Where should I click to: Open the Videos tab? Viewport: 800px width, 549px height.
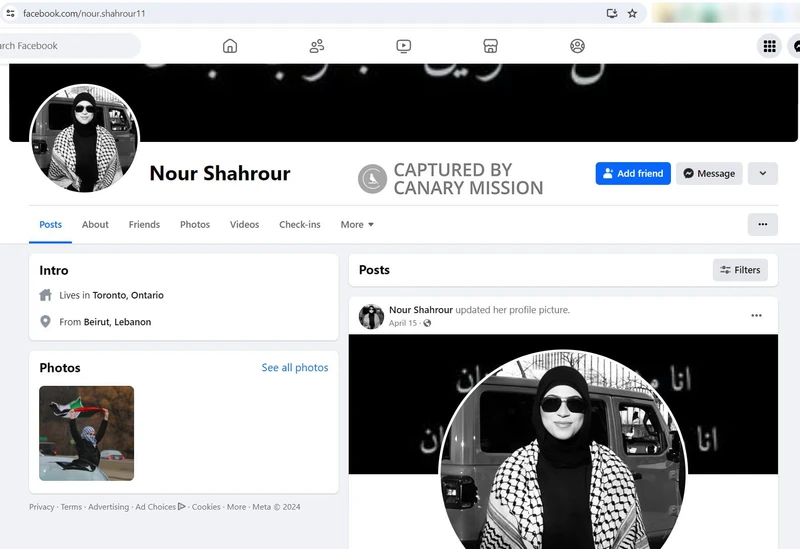[x=244, y=224]
